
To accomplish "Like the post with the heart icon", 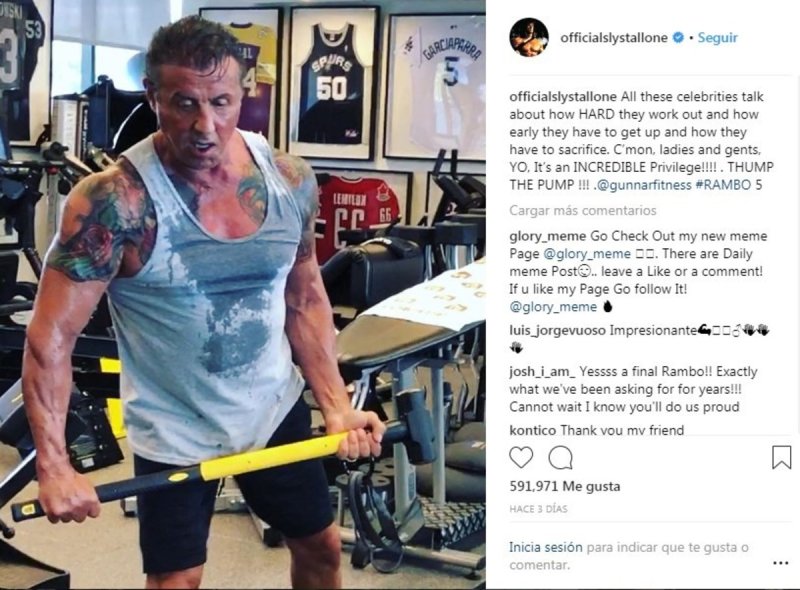I will [521, 458].
